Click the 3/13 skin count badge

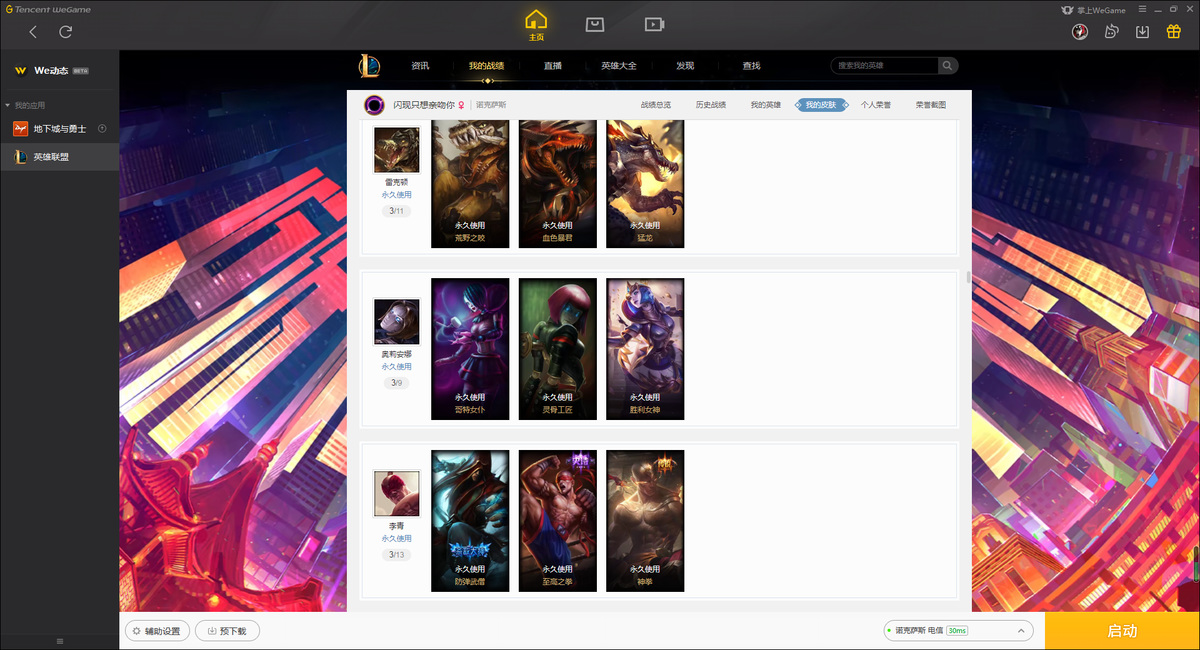click(x=396, y=555)
